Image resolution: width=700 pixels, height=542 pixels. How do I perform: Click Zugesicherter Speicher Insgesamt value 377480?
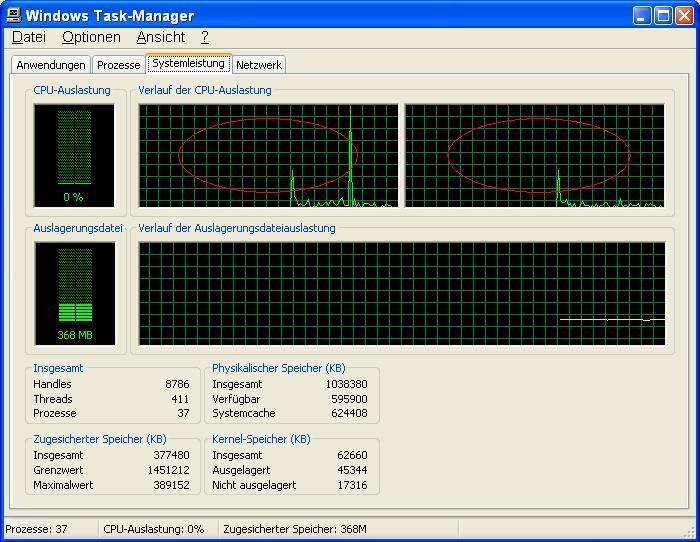point(171,455)
